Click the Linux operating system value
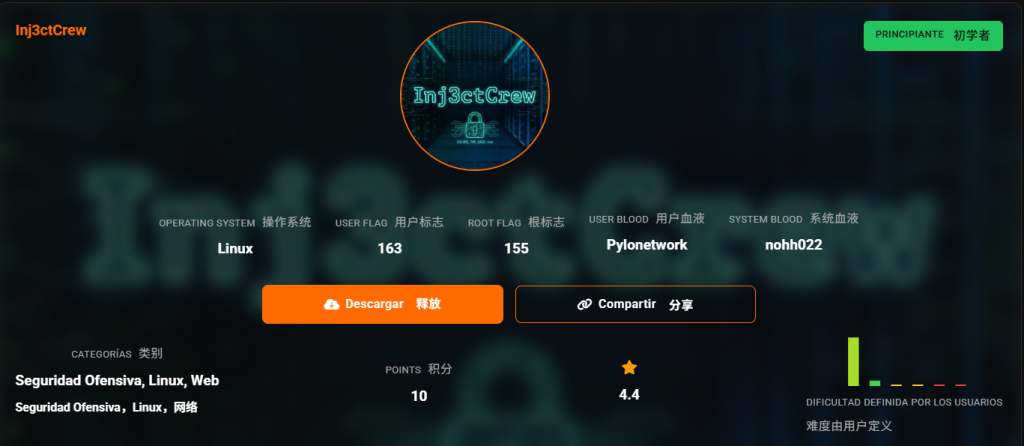 (x=235, y=248)
